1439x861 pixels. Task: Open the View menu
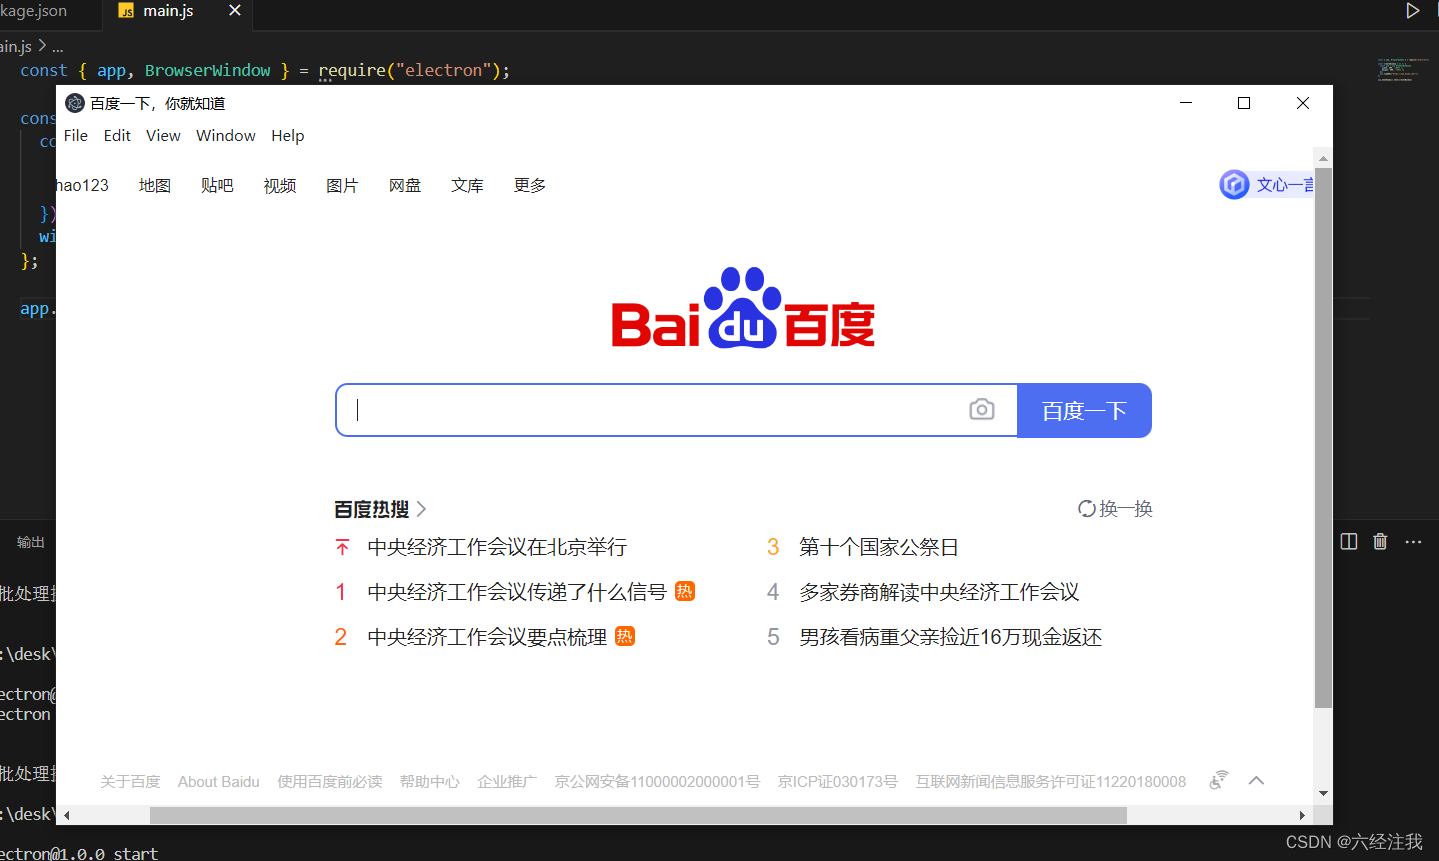point(163,136)
